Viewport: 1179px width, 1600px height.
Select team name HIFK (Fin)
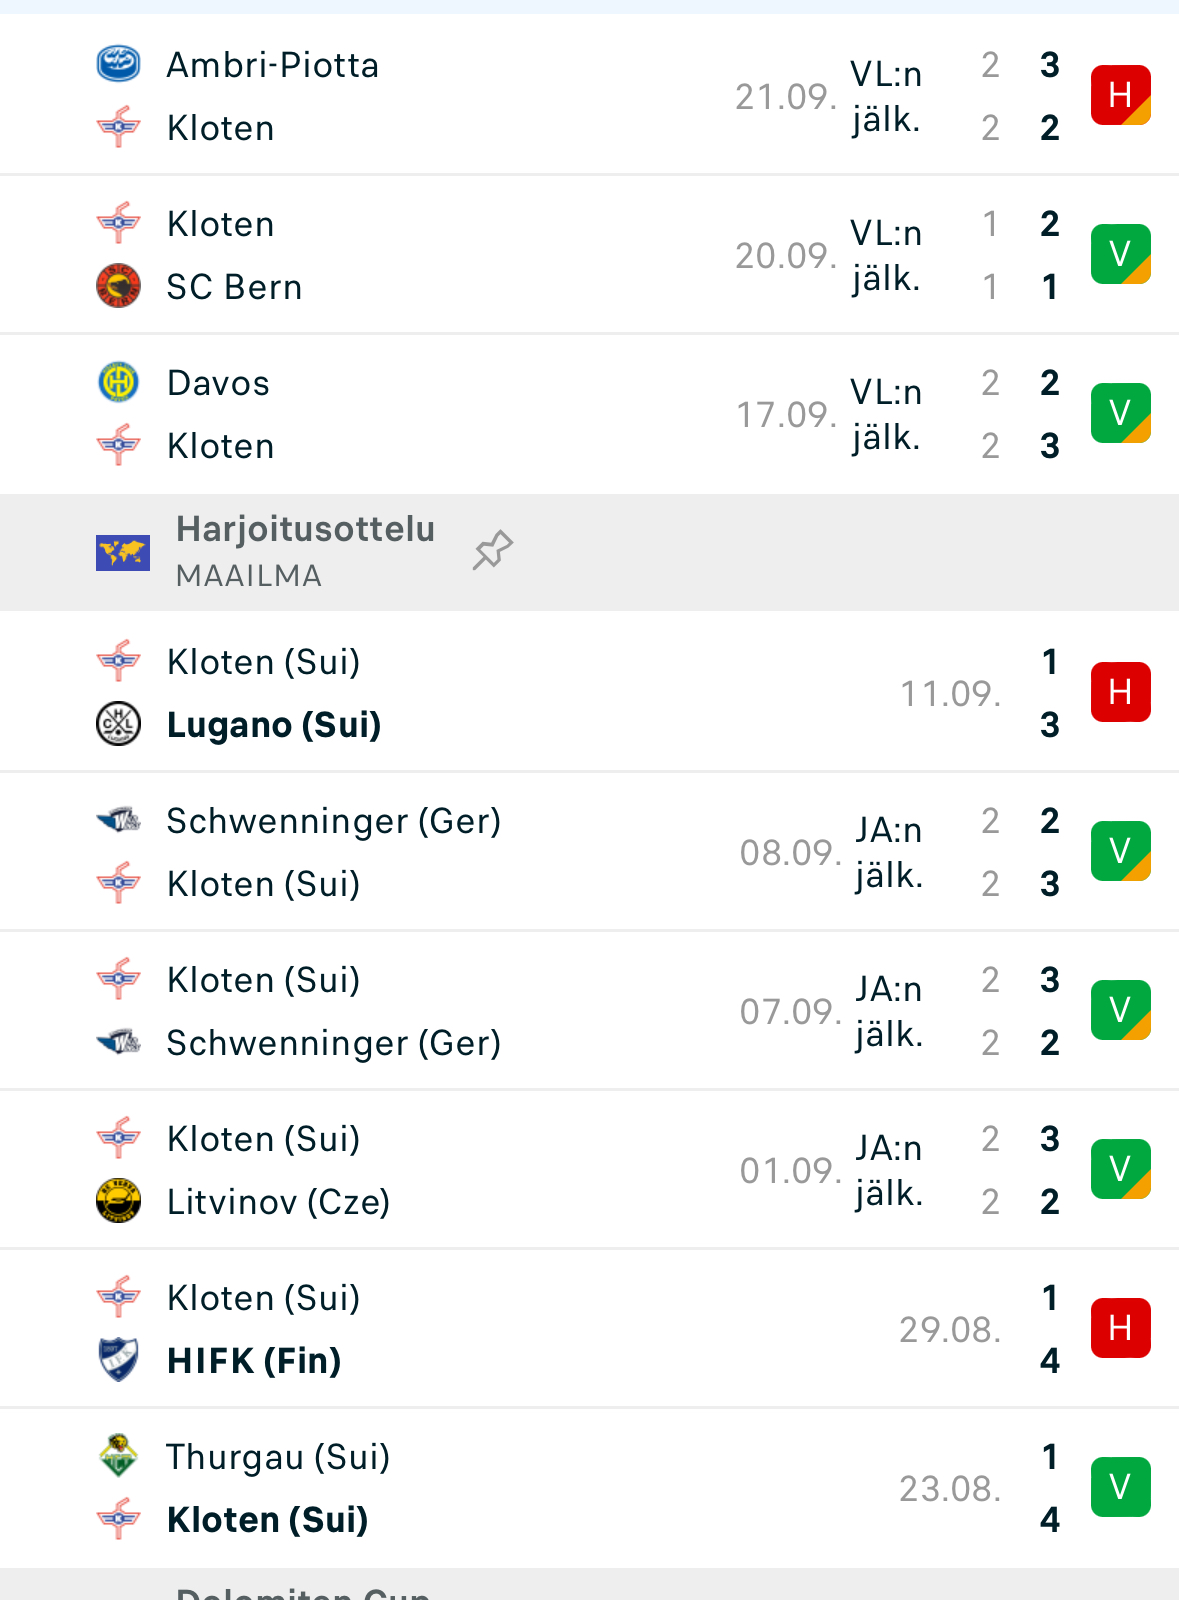[254, 1360]
